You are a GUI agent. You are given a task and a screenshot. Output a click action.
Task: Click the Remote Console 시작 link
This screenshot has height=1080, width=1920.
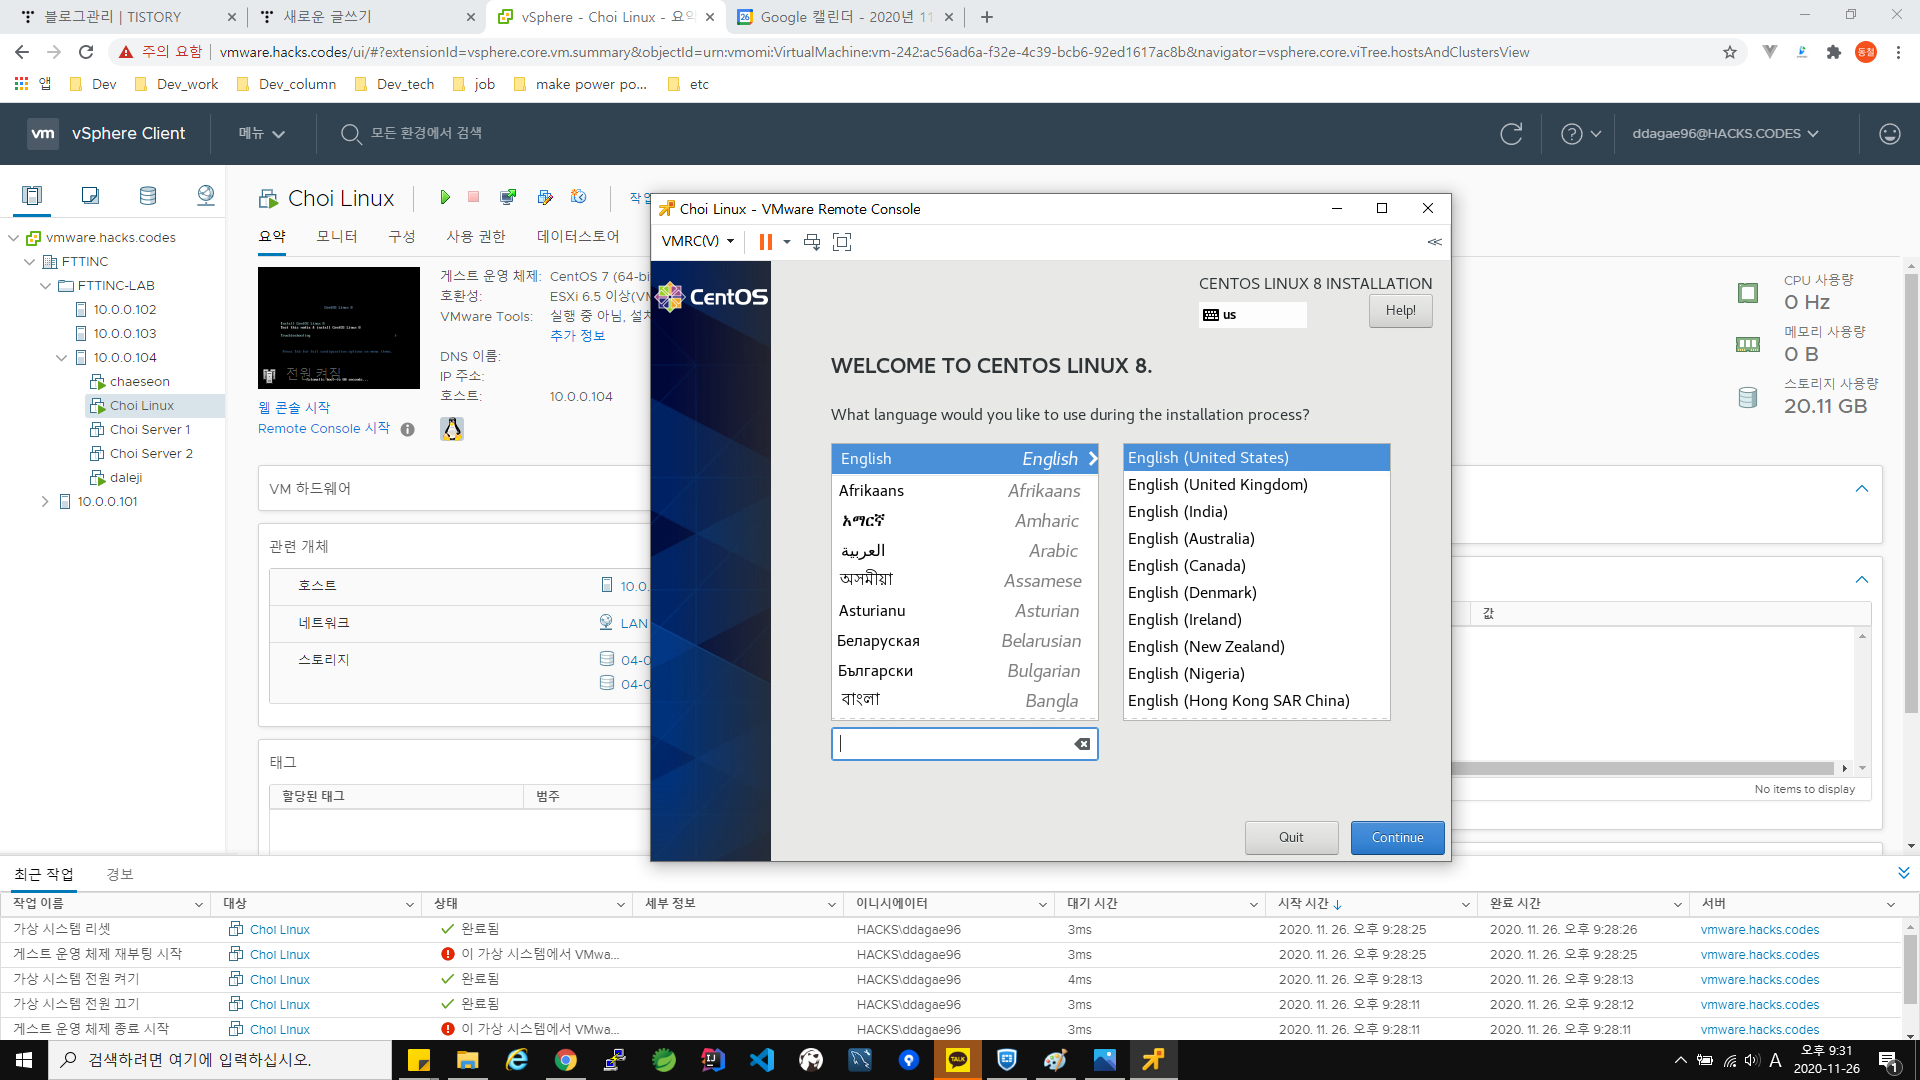pyautogui.click(x=324, y=428)
